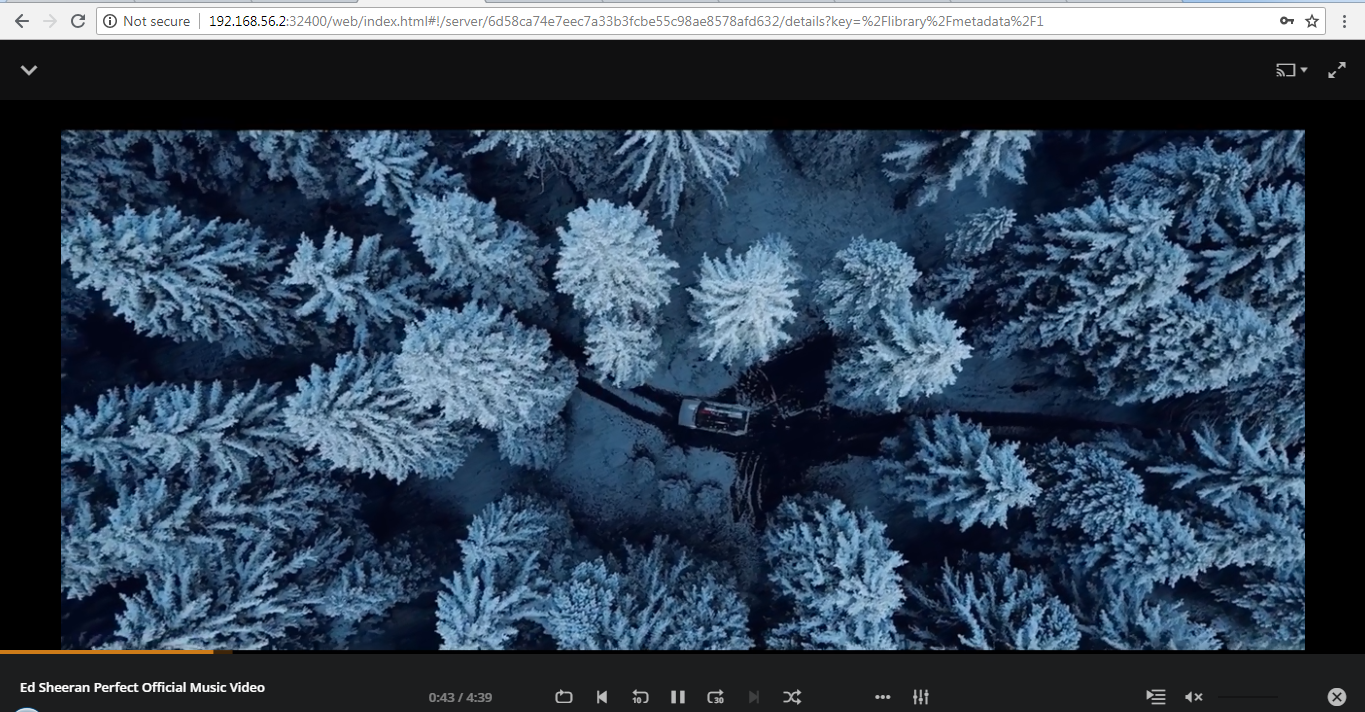Open the cast to device menu
Screen dimensions: 1365x712
click(1291, 70)
